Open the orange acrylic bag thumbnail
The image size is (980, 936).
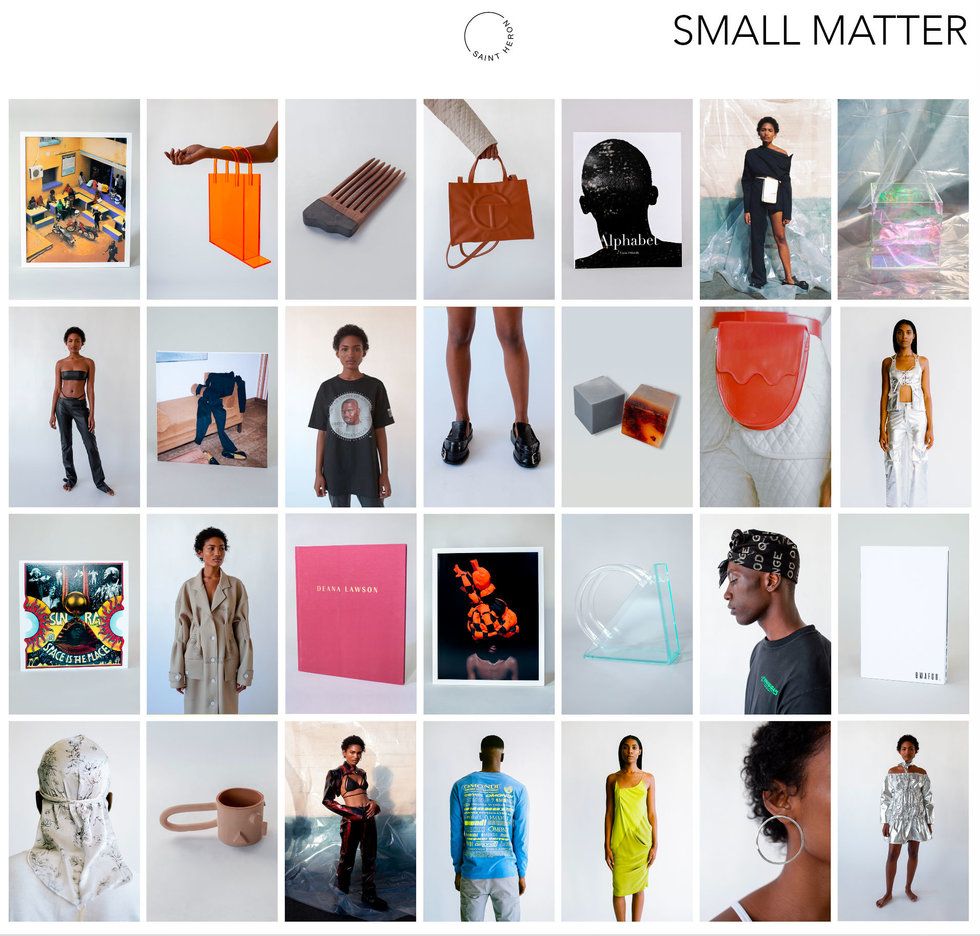pos(212,199)
